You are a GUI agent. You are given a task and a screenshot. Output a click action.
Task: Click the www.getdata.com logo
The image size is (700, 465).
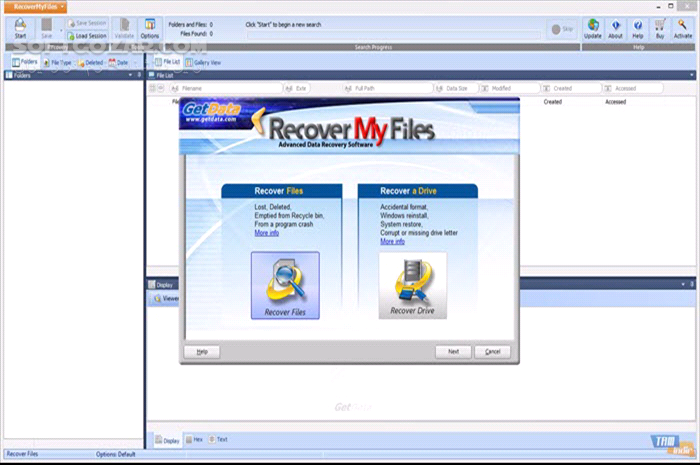click(x=211, y=113)
